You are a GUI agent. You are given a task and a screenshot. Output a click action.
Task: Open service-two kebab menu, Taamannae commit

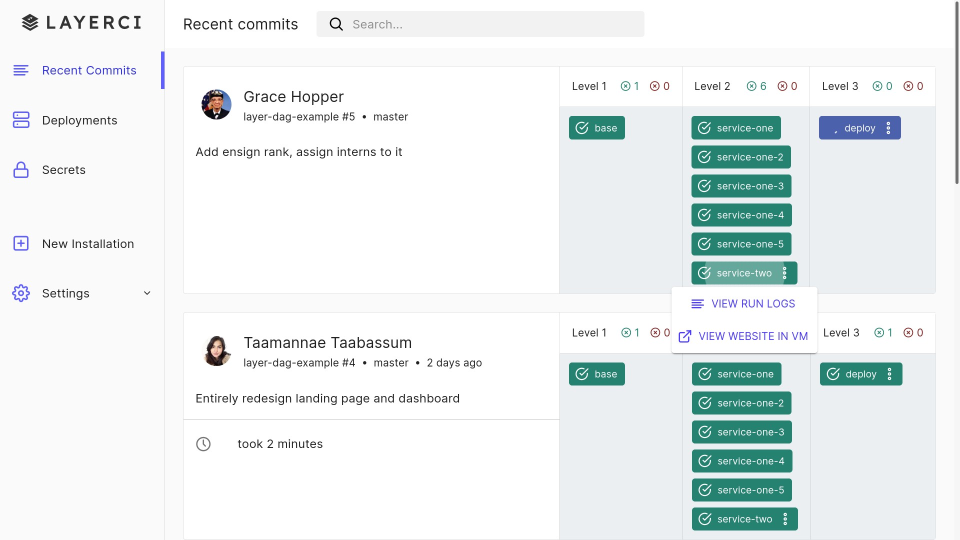pos(785,519)
